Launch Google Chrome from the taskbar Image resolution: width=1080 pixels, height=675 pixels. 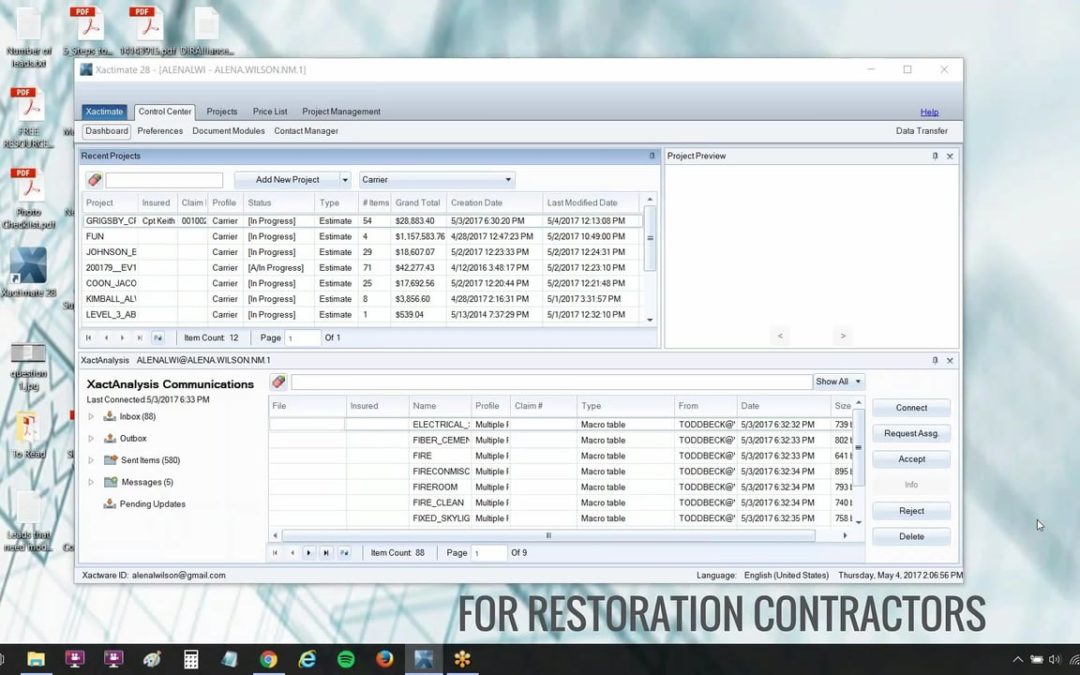269,659
